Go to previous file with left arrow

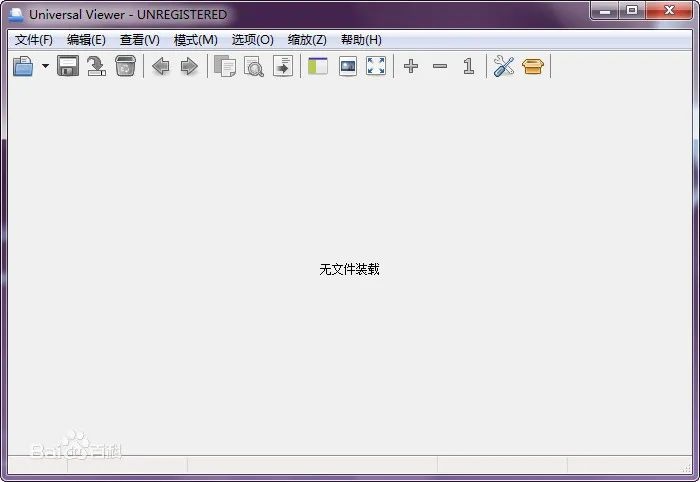[x=161, y=66]
